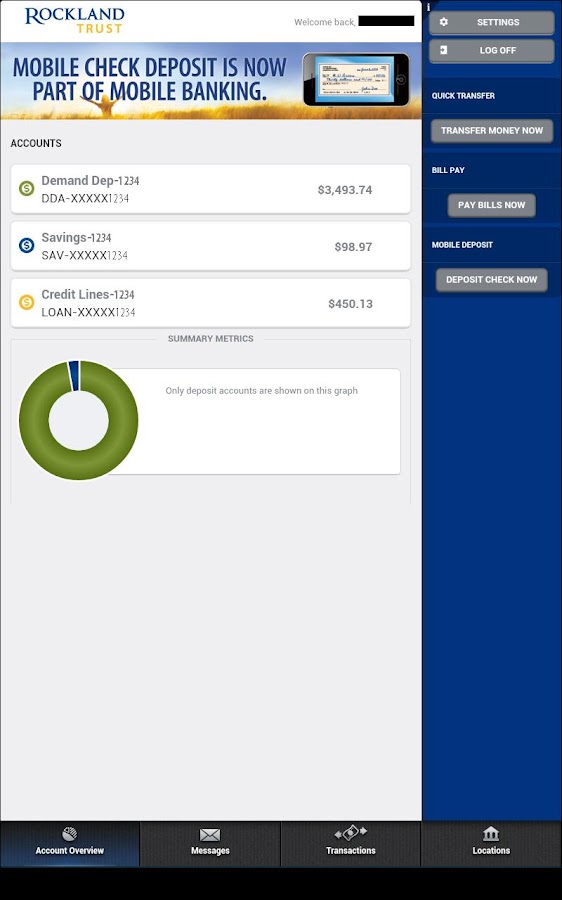
Task: Click Pay Bills Now button
Action: click(x=491, y=205)
